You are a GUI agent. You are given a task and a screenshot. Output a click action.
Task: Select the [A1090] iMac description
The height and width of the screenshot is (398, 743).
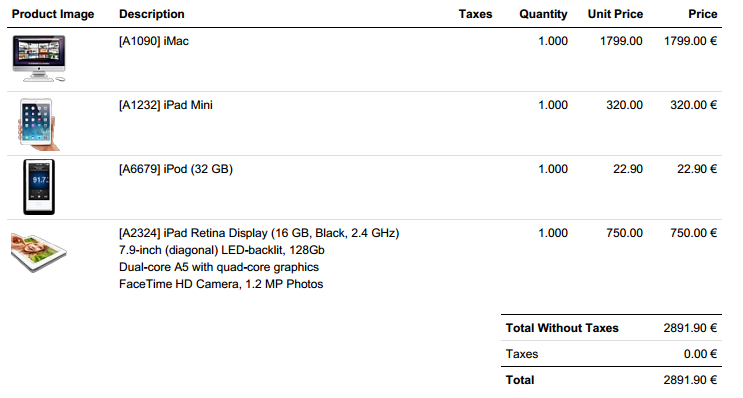154,41
